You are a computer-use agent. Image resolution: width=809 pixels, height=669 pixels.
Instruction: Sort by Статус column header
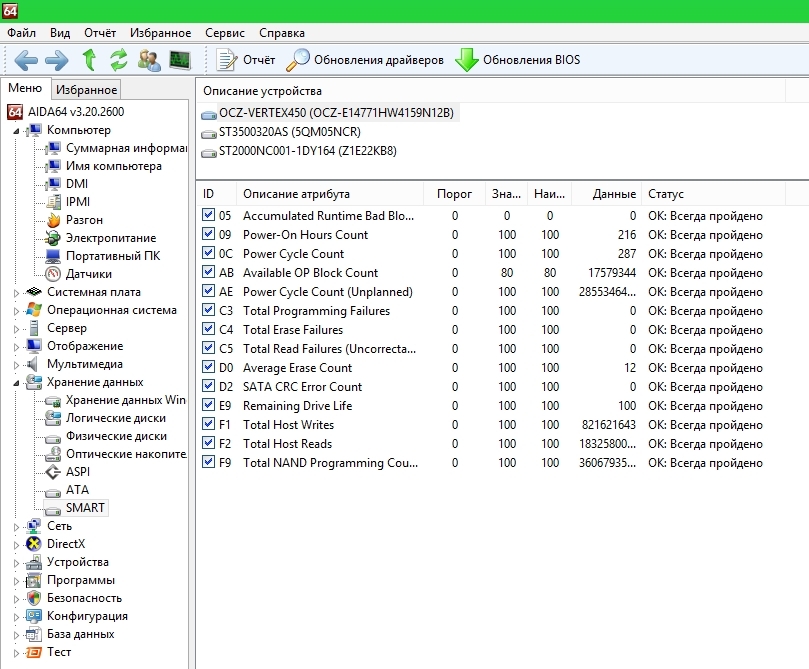pos(714,194)
